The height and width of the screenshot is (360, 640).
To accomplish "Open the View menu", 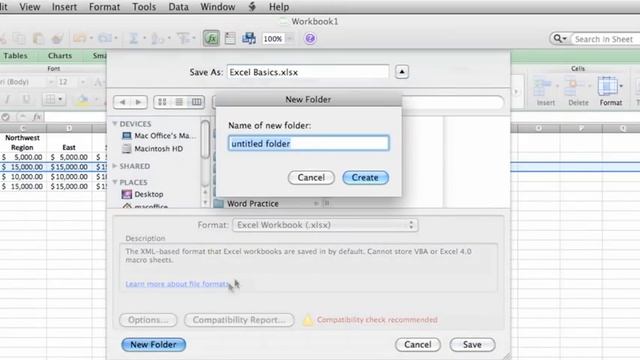I will click(x=30, y=7).
